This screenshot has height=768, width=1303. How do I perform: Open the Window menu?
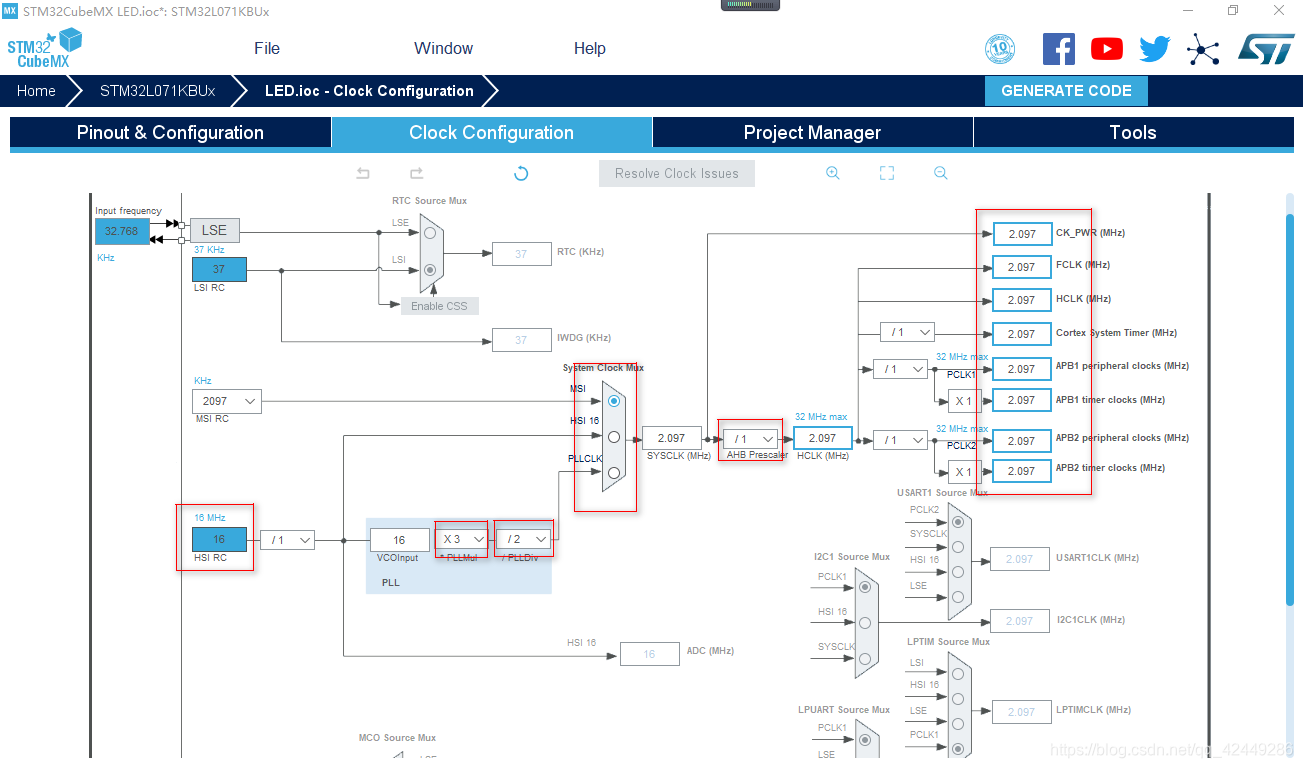(443, 48)
